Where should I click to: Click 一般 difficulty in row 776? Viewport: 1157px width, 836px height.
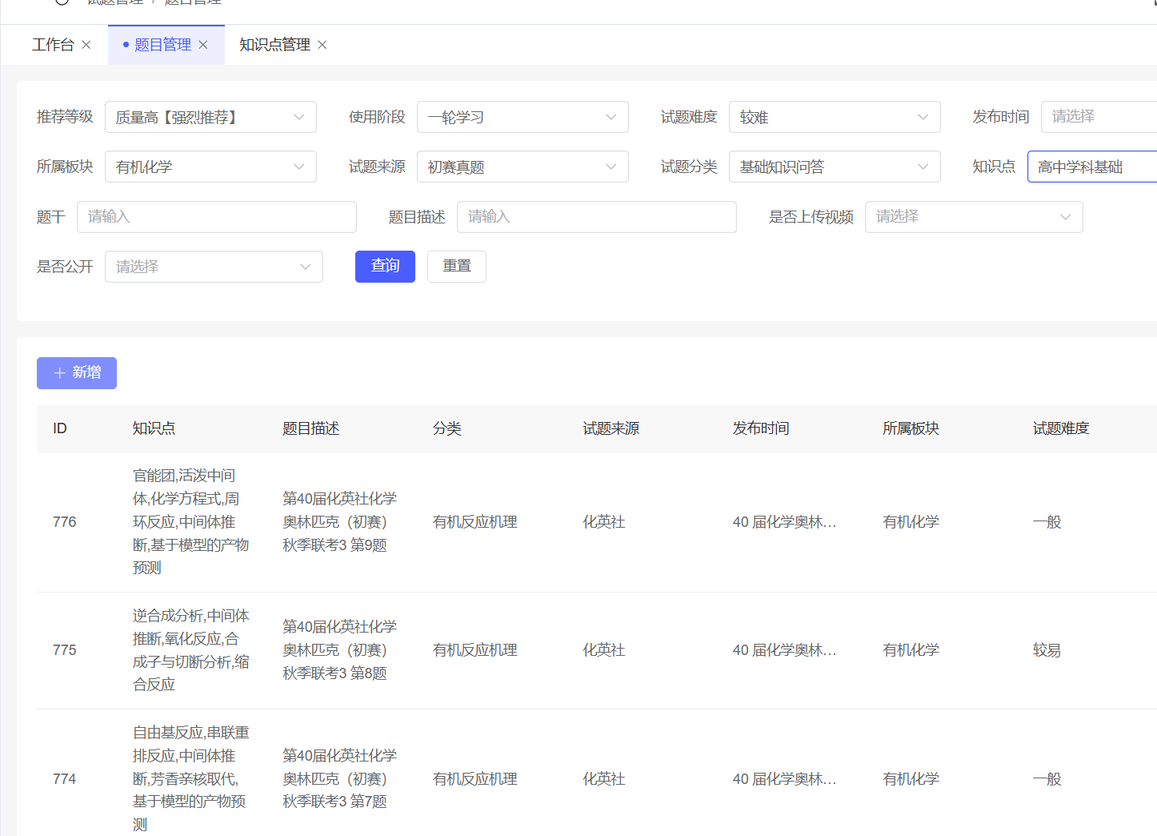1046,522
